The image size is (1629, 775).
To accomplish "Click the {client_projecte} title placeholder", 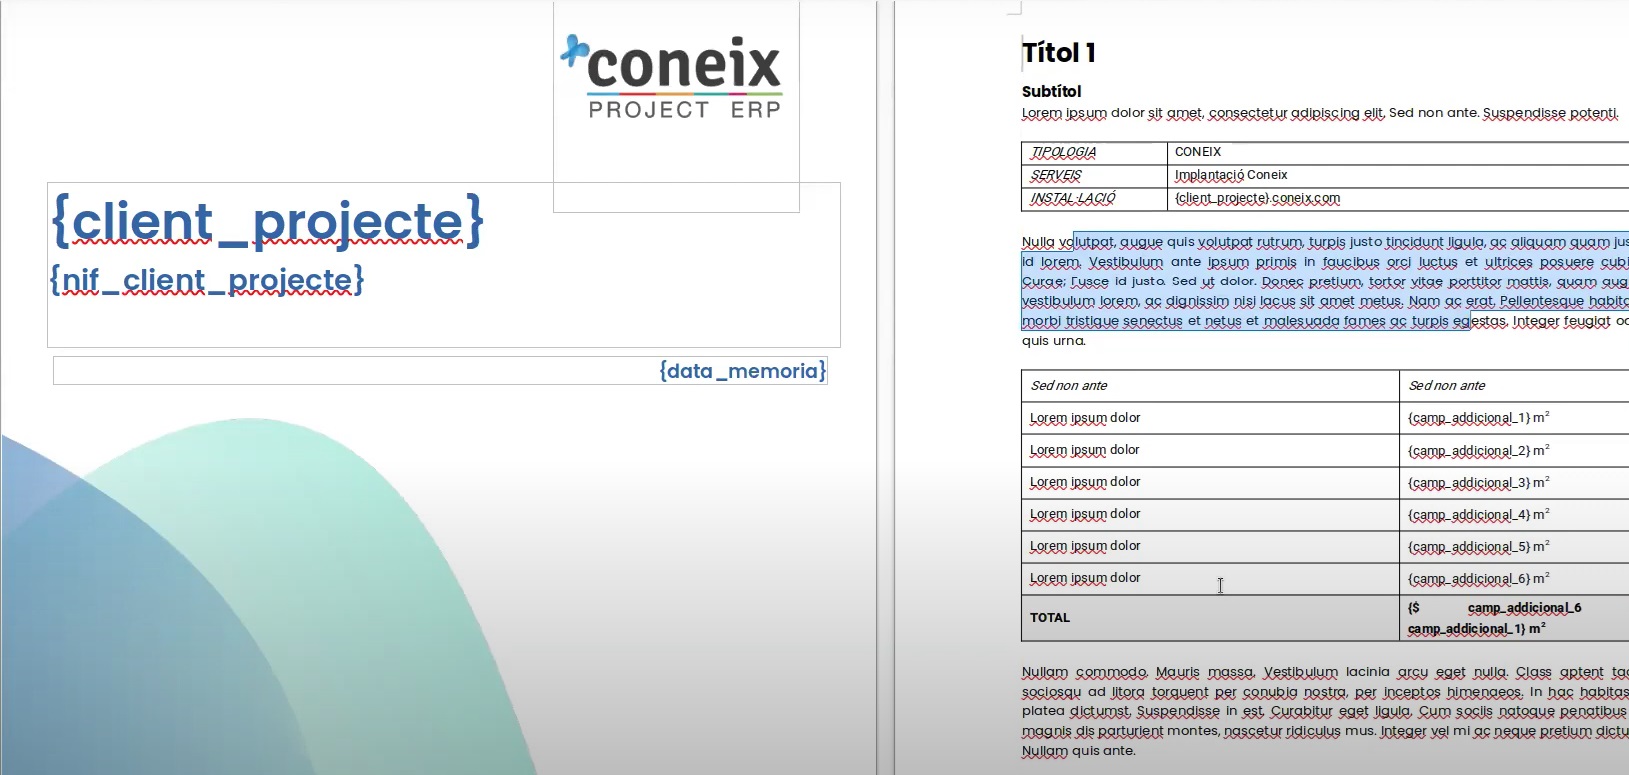I will (x=268, y=221).
